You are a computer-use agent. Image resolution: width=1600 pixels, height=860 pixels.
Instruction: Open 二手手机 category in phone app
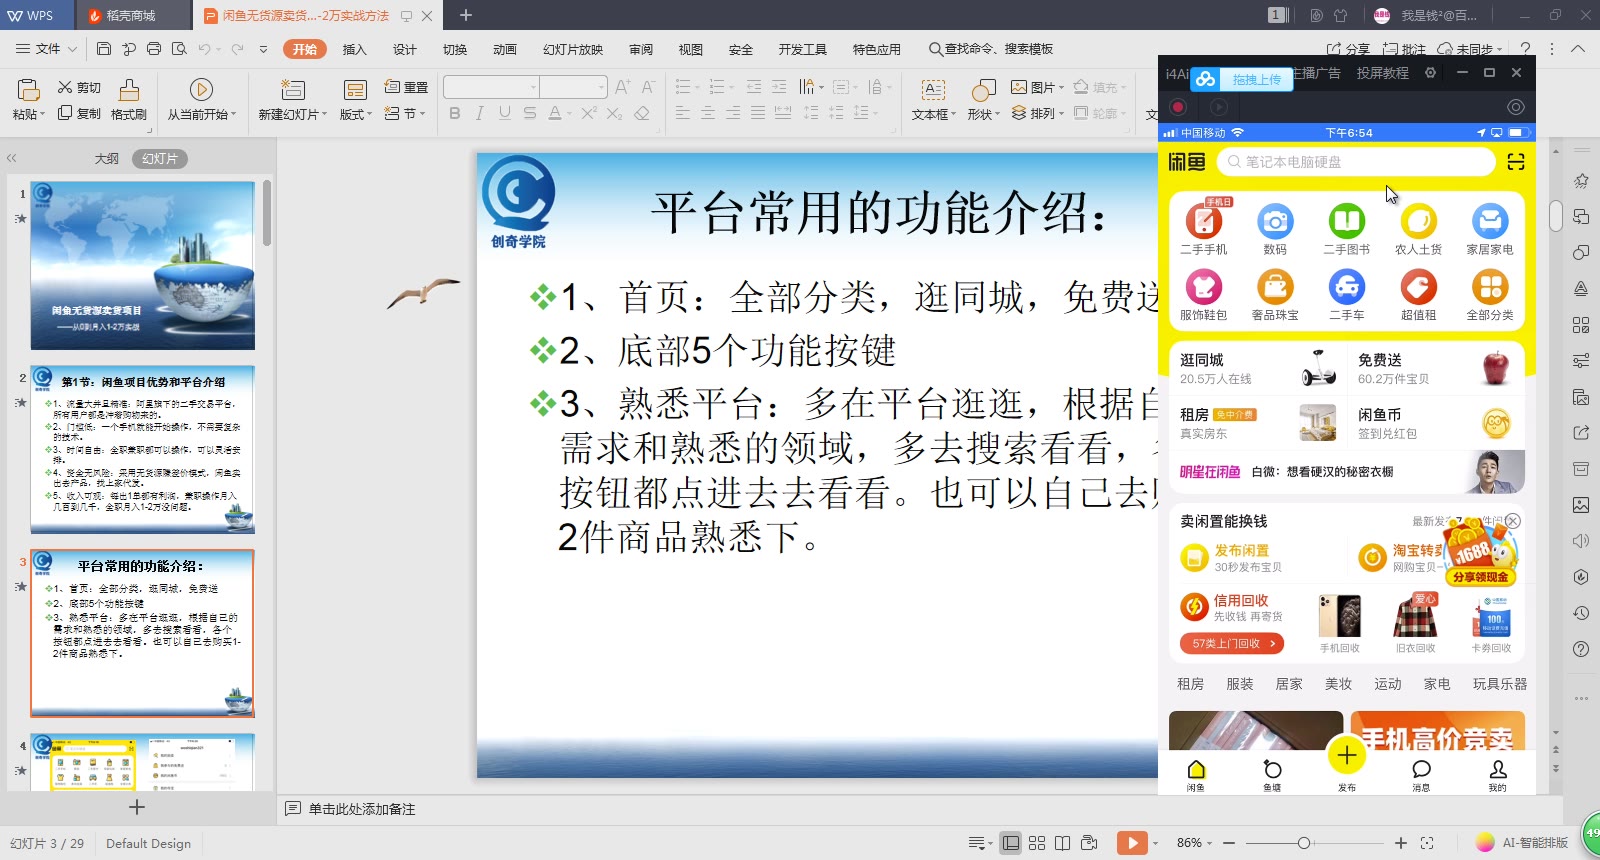tap(1204, 221)
